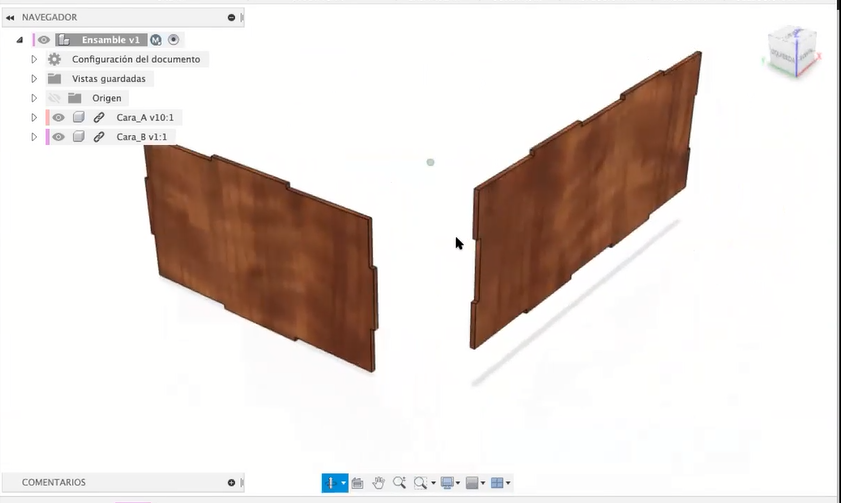Open the Viewports dropdown arrow
The width and height of the screenshot is (841, 503).
pyautogui.click(x=508, y=483)
